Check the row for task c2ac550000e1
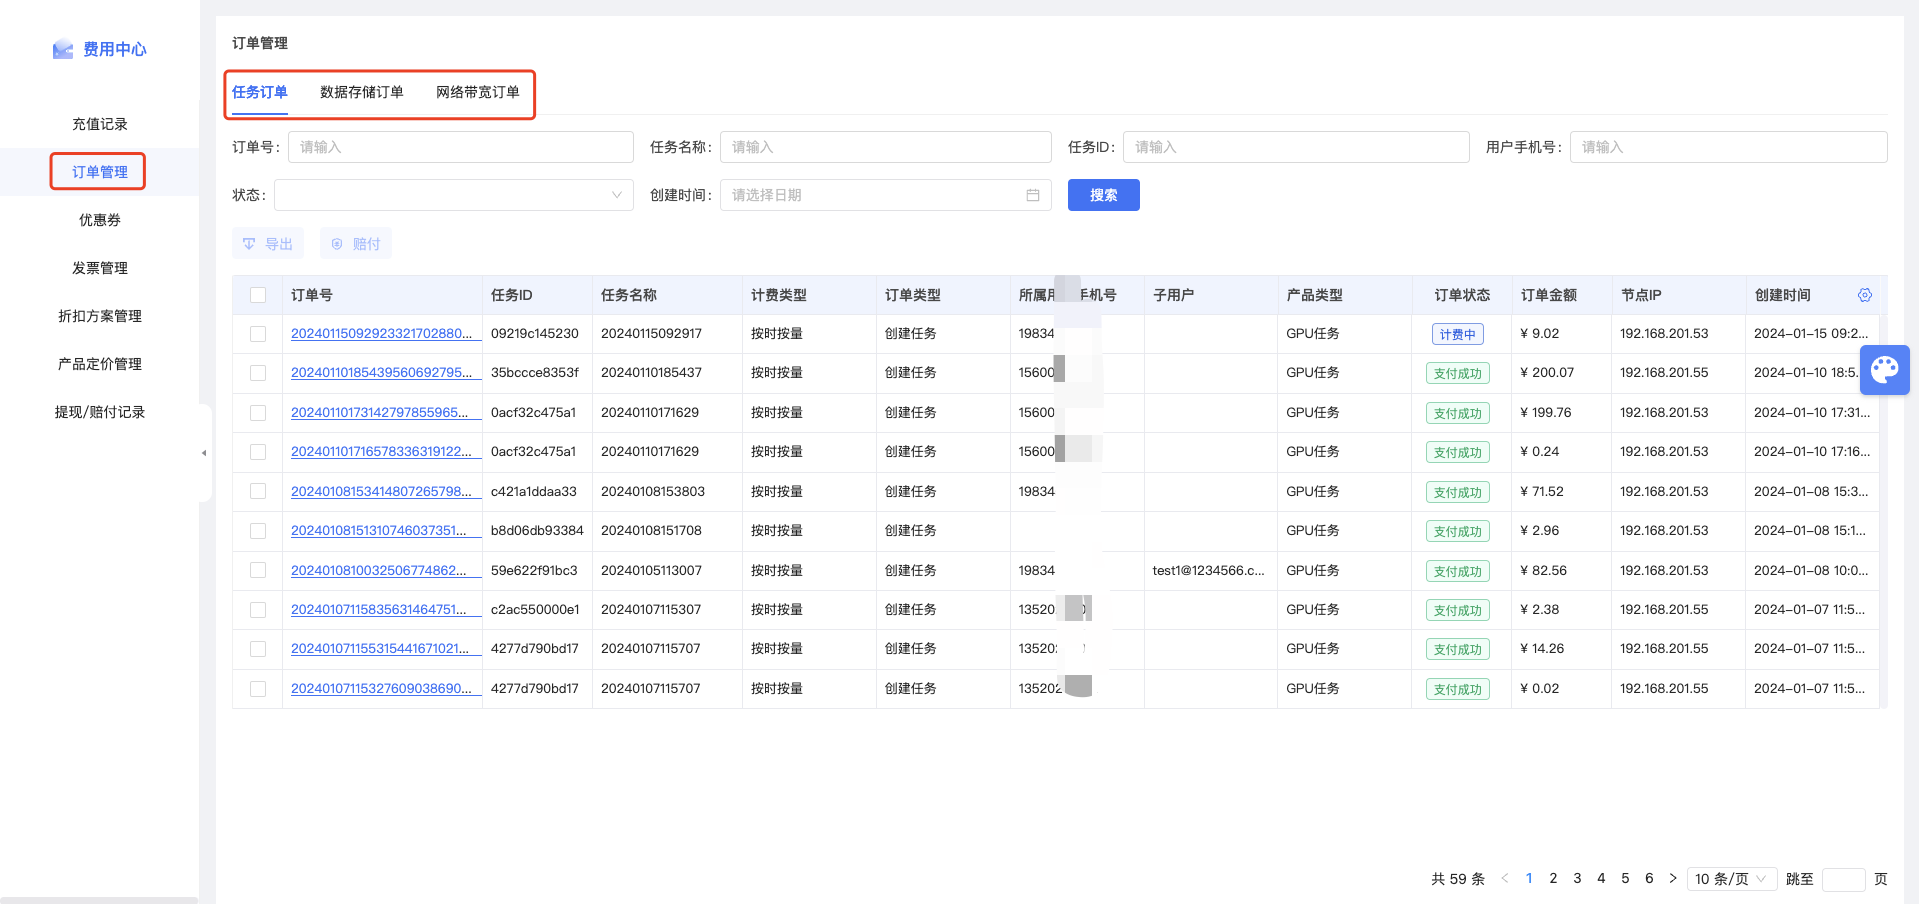 pyautogui.click(x=258, y=610)
